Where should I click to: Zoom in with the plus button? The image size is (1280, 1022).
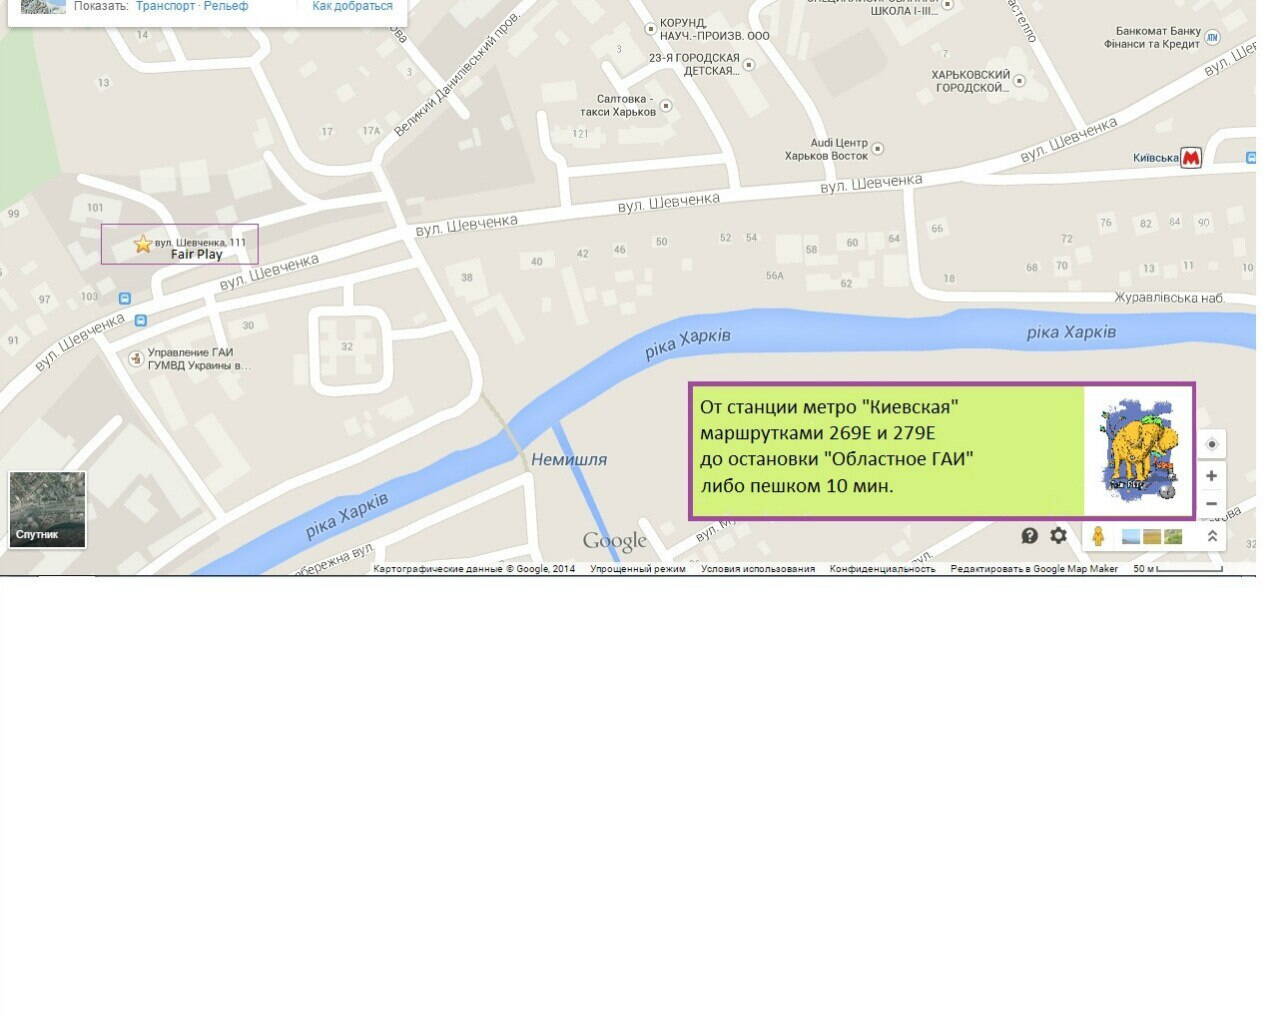point(1211,476)
